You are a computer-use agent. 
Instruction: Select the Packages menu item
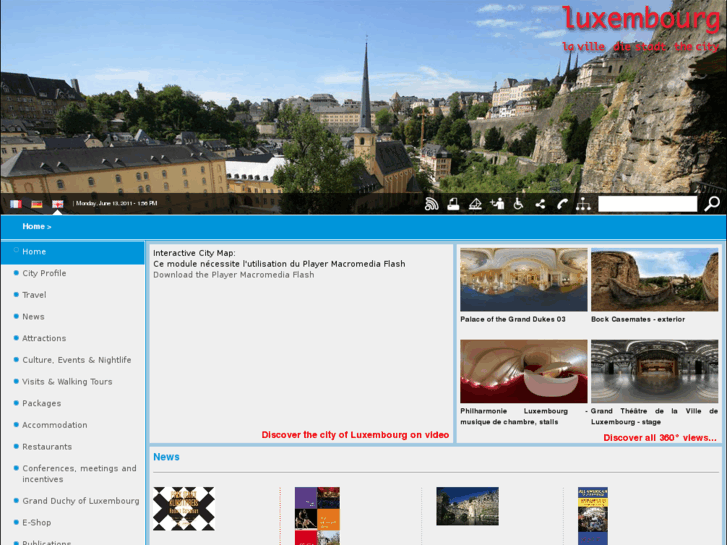[42, 404]
